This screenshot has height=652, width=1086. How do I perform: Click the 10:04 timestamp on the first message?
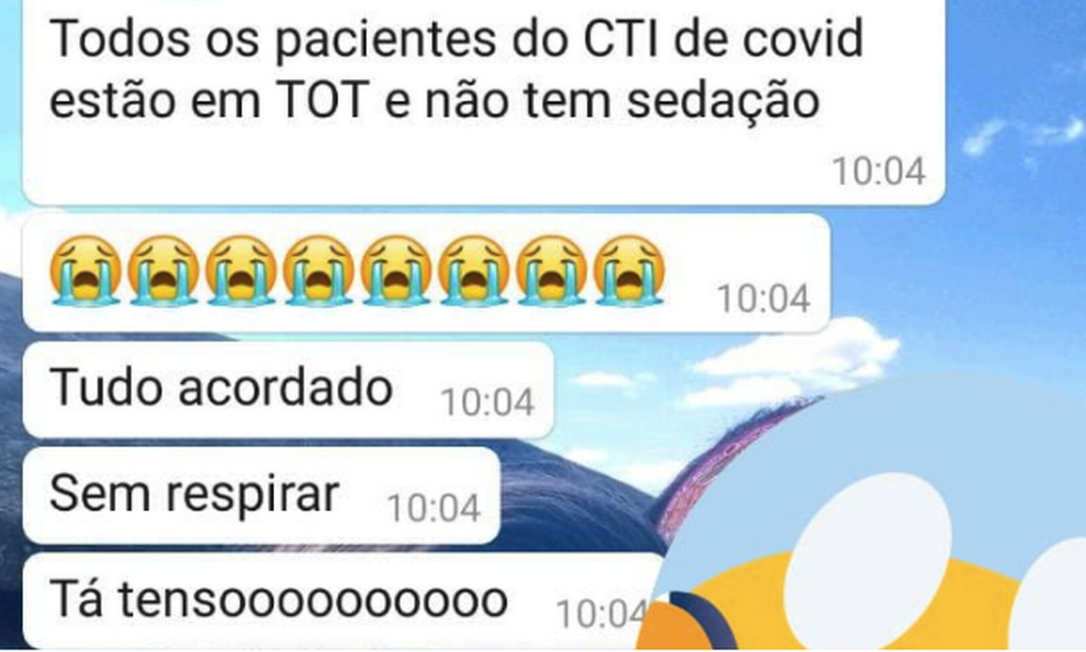pos(879,171)
